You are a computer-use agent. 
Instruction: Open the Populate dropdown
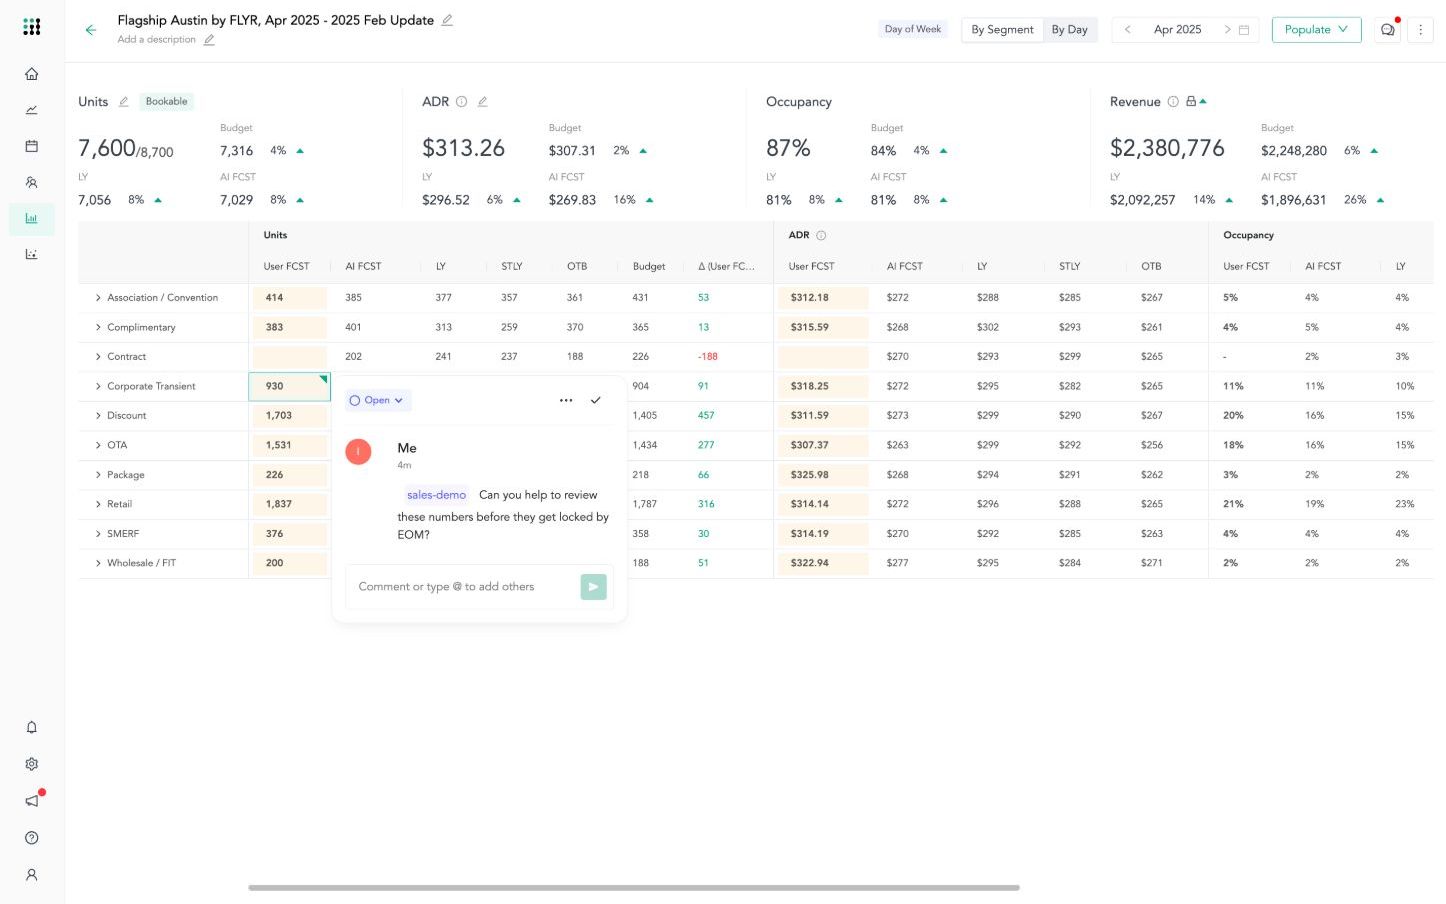1316,30
